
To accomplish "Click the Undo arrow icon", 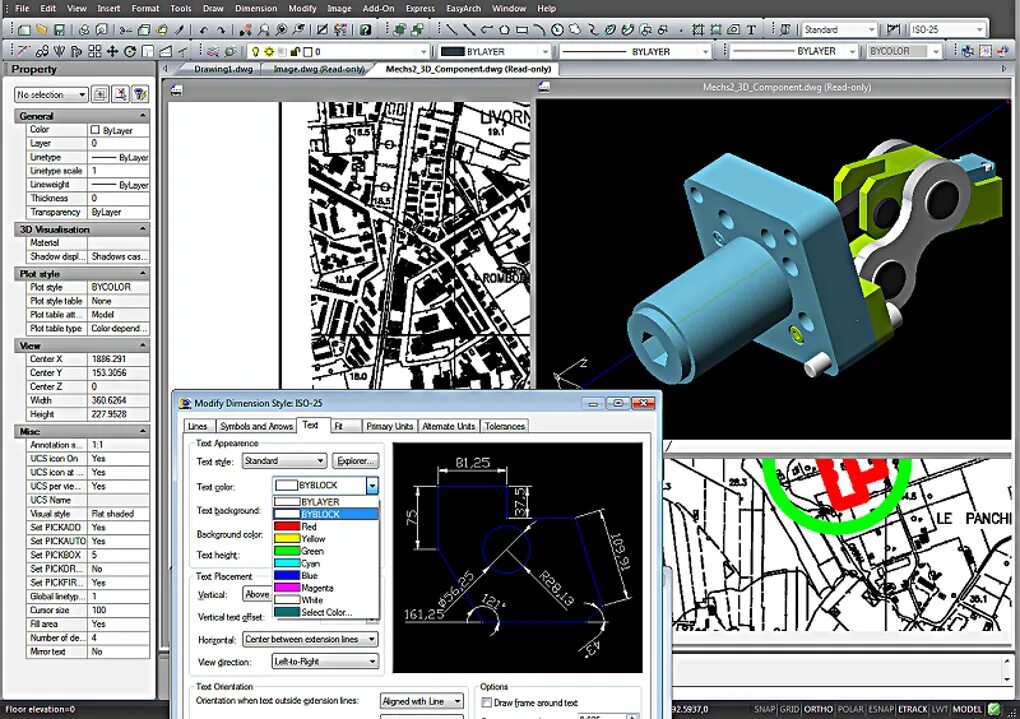I will [204, 30].
